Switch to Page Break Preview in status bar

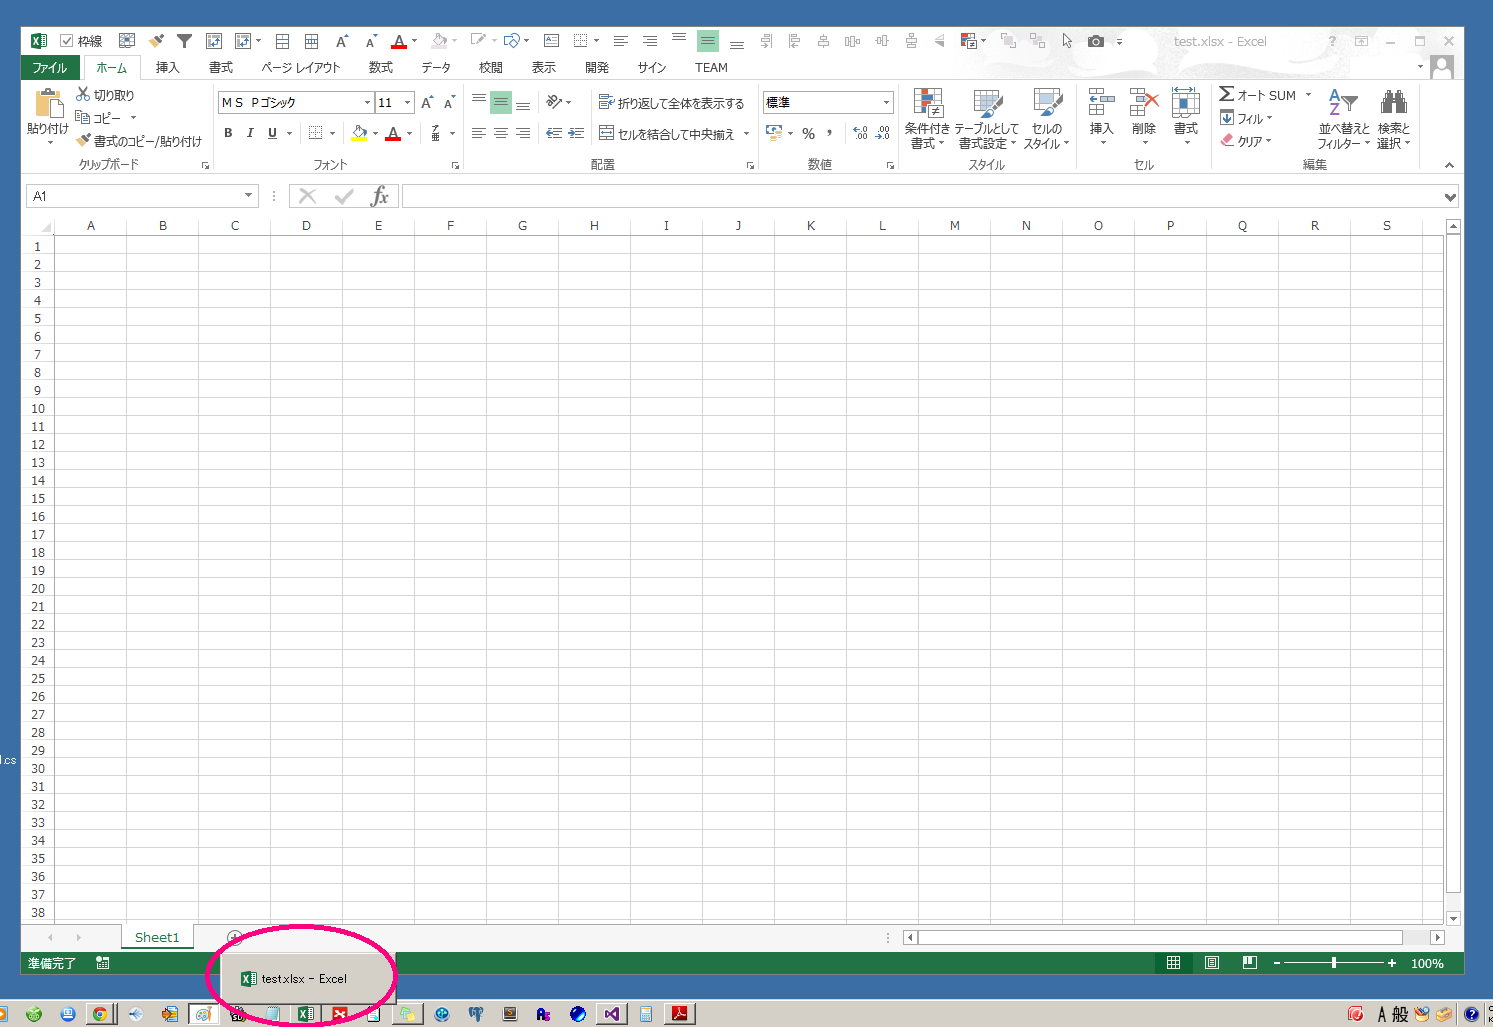[1249, 963]
